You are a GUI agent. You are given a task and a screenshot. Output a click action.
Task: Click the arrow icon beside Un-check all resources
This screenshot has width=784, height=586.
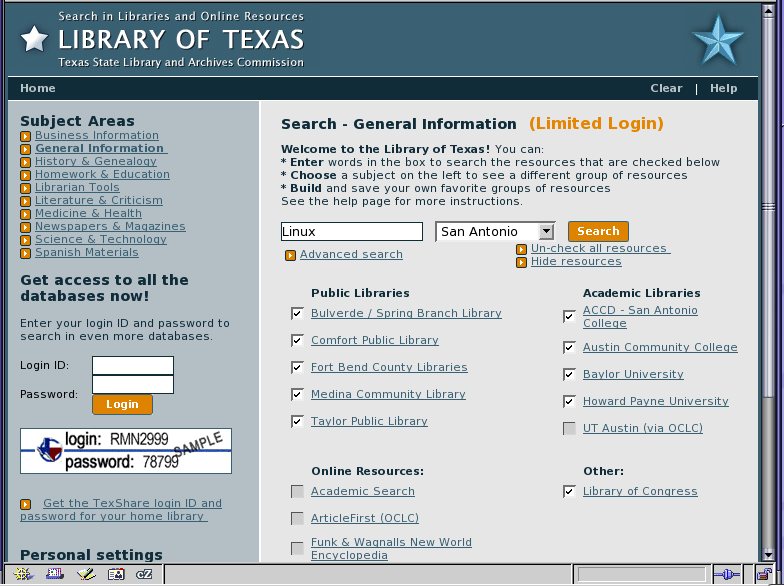[x=521, y=249]
